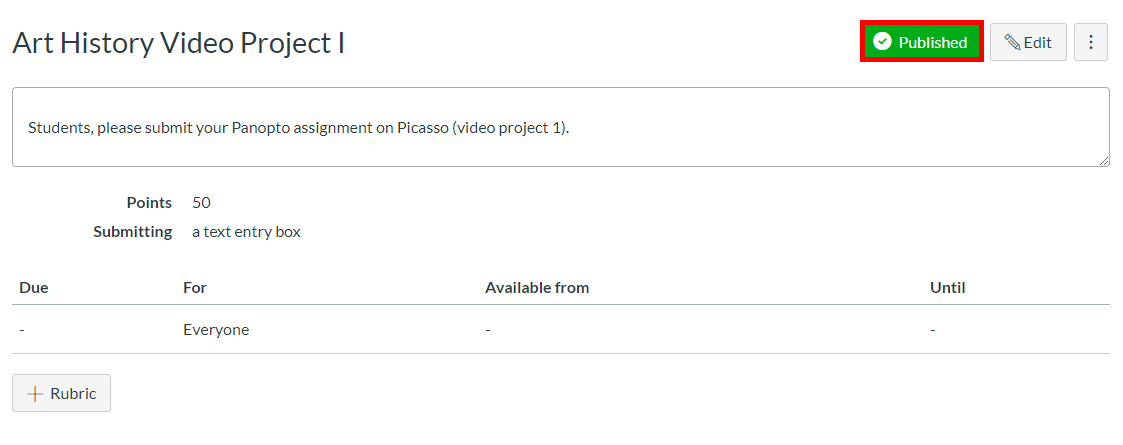Click the Submitting label
Image resolution: width=1123 pixels, height=445 pixels.
point(132,232)
